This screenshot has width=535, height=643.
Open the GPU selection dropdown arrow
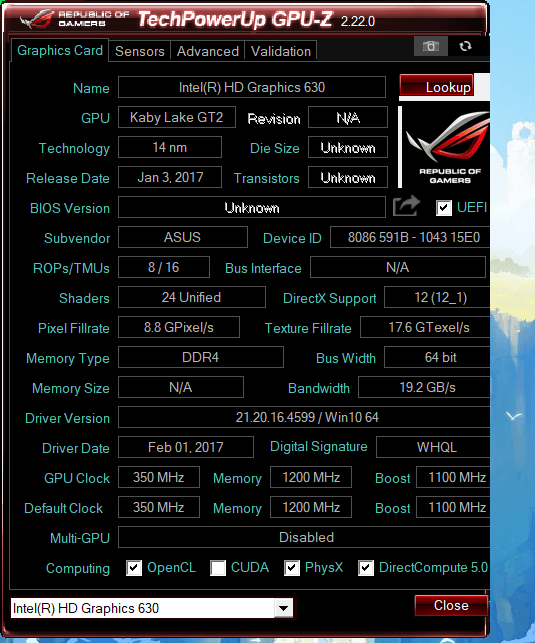[284, 608]
